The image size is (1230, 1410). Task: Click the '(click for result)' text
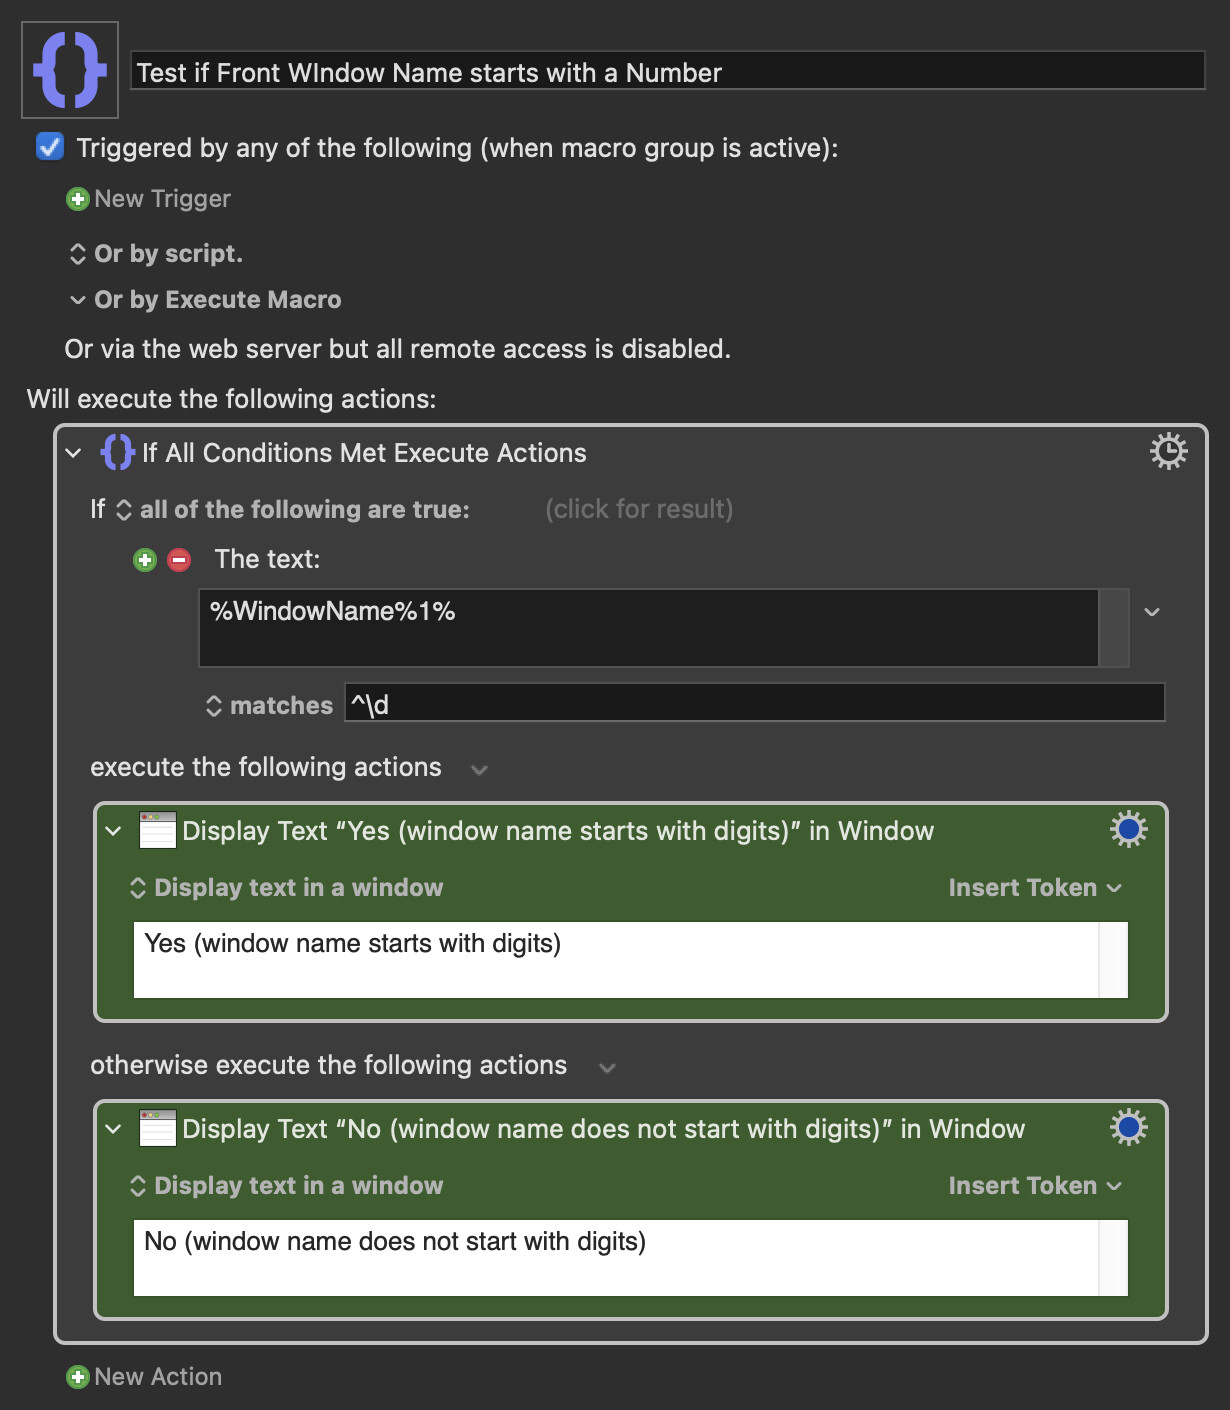click(639, 510)
